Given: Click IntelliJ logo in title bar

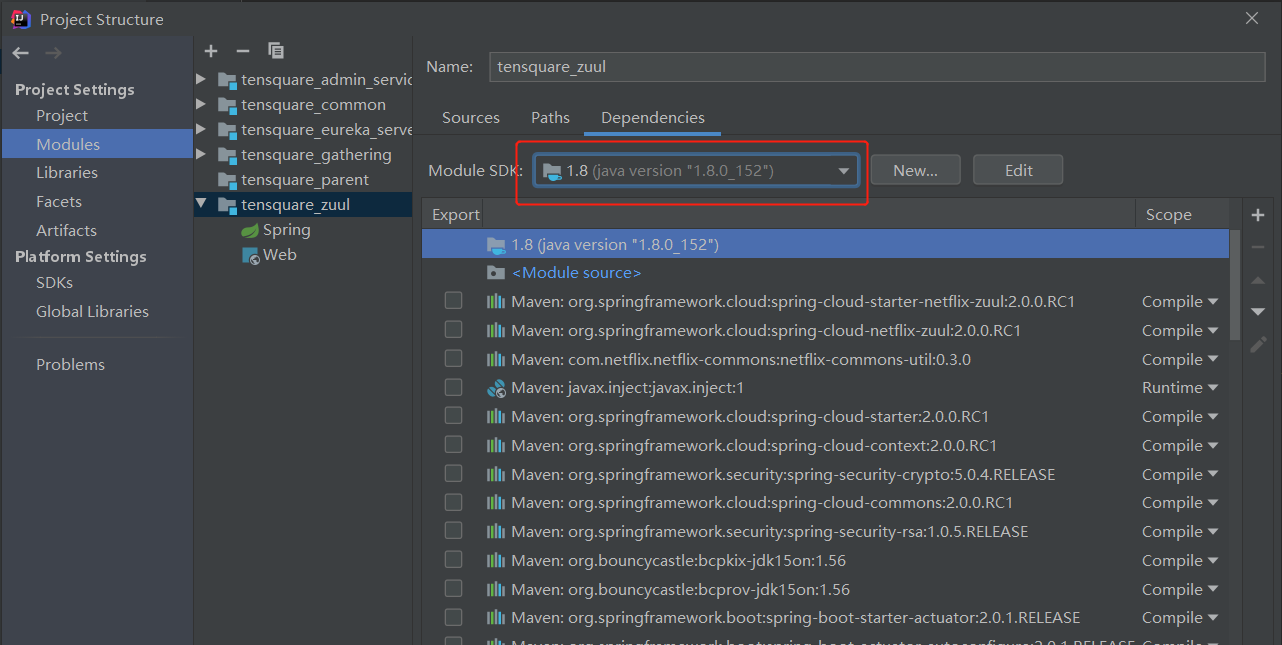Looking at the screenshot, I should 21,19.
